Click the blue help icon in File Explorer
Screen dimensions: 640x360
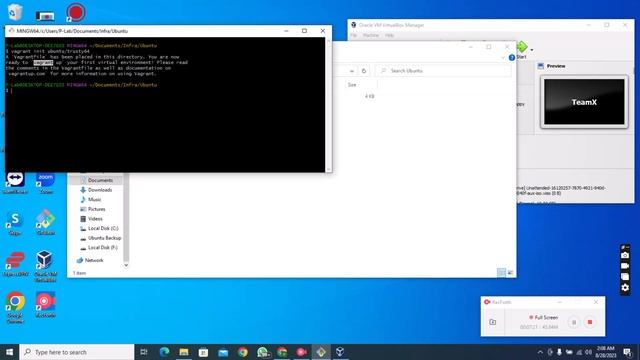[512, 58]
